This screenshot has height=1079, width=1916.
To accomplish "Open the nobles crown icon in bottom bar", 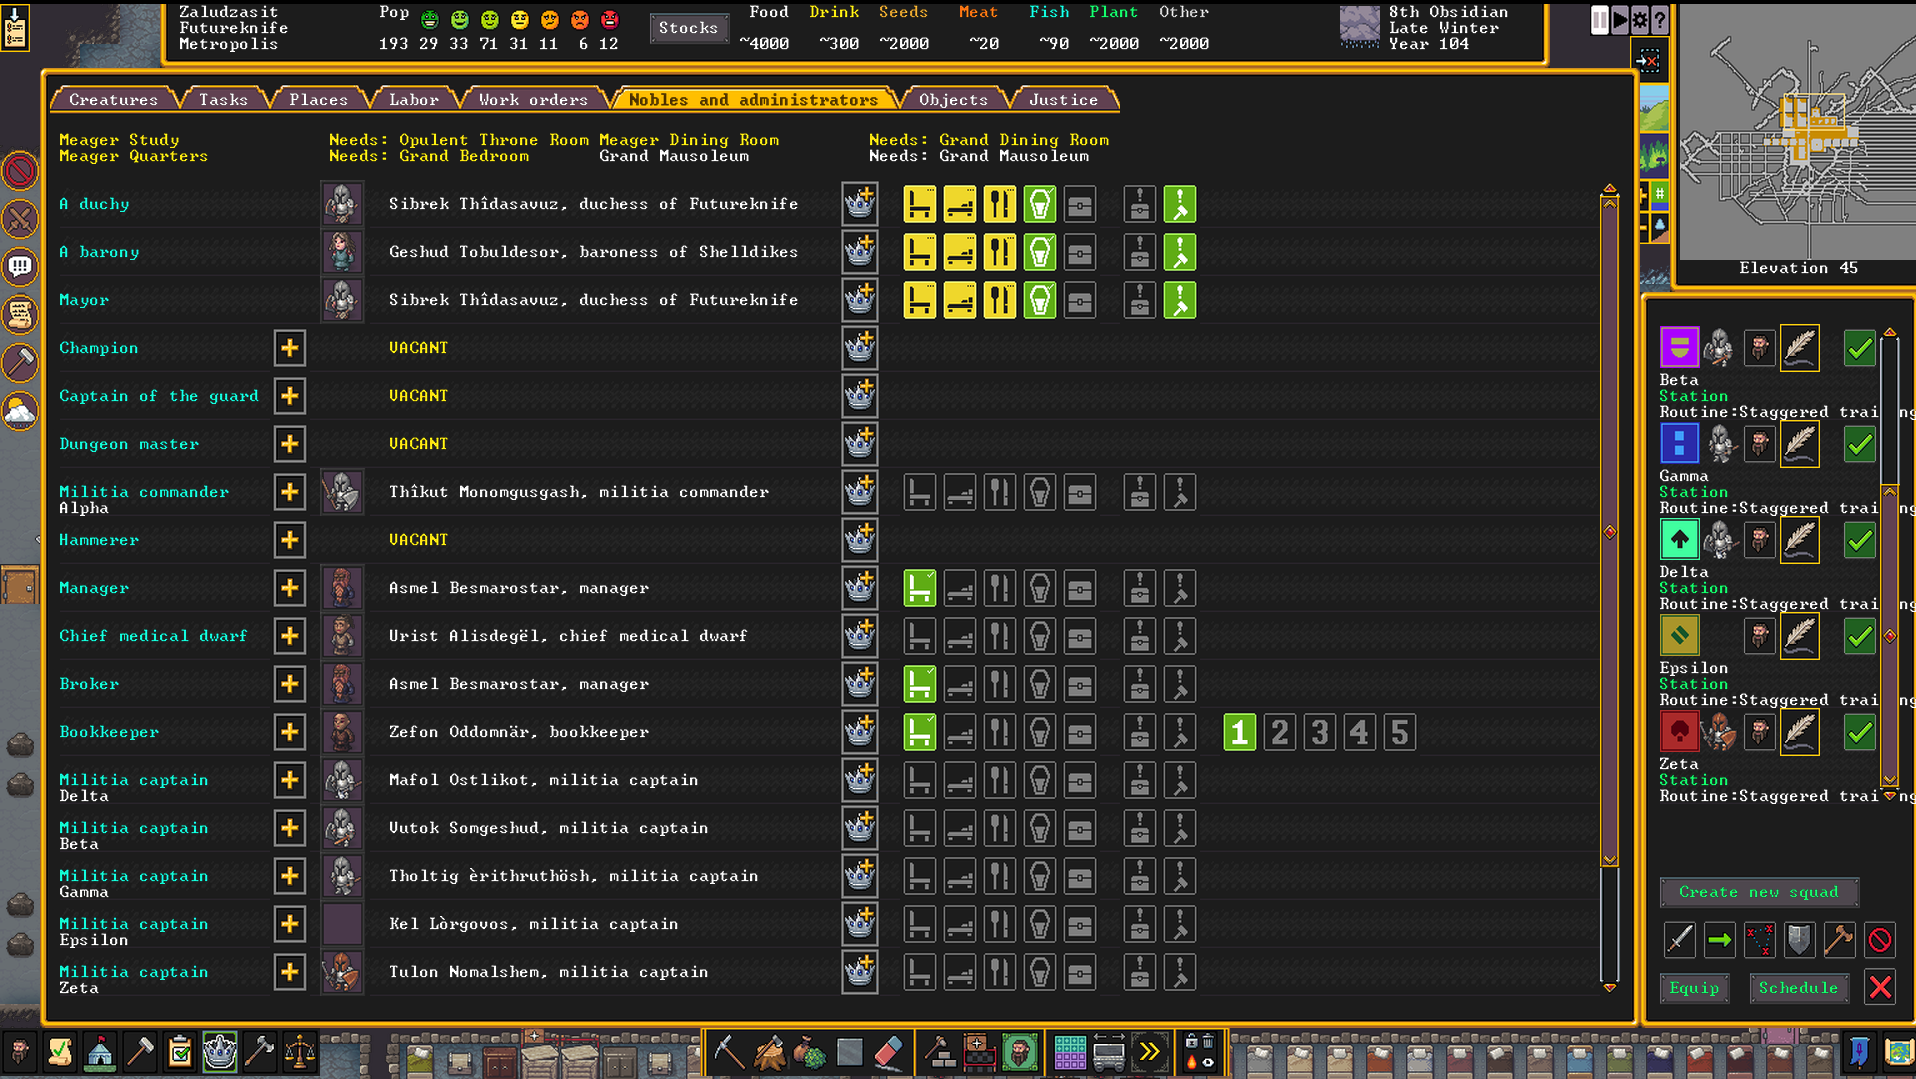I will click(219, 1051).
